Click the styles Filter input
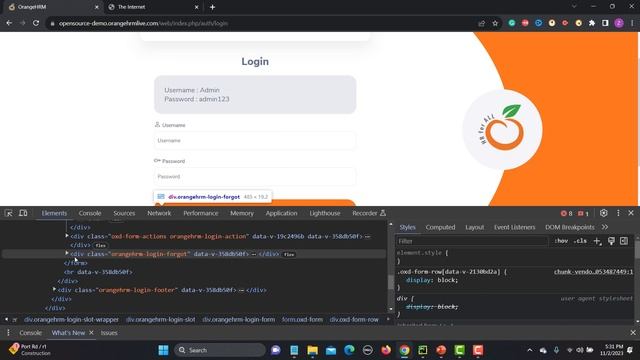The image size is (640, 360). [472, 241]
